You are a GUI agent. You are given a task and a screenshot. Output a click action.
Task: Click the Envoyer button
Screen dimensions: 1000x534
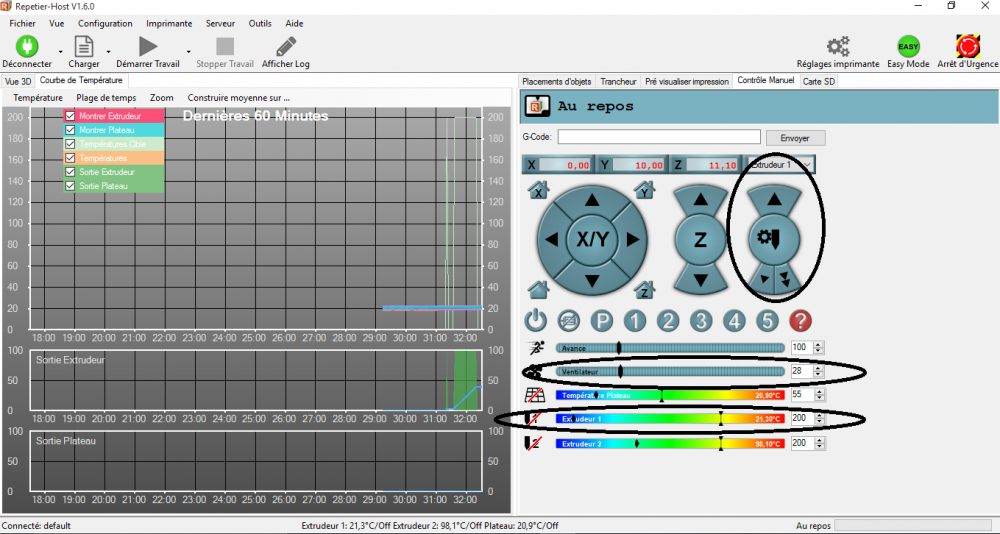point(795,138)
